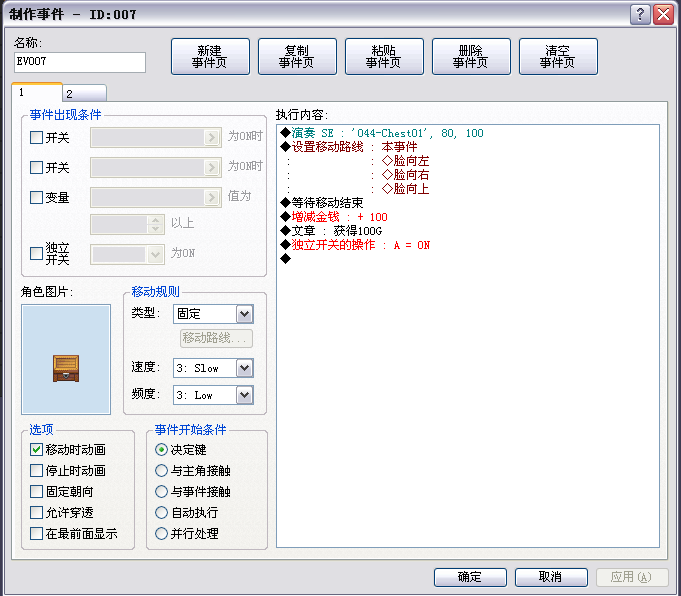Select the 等待移动结束 command line

point(468,203)
